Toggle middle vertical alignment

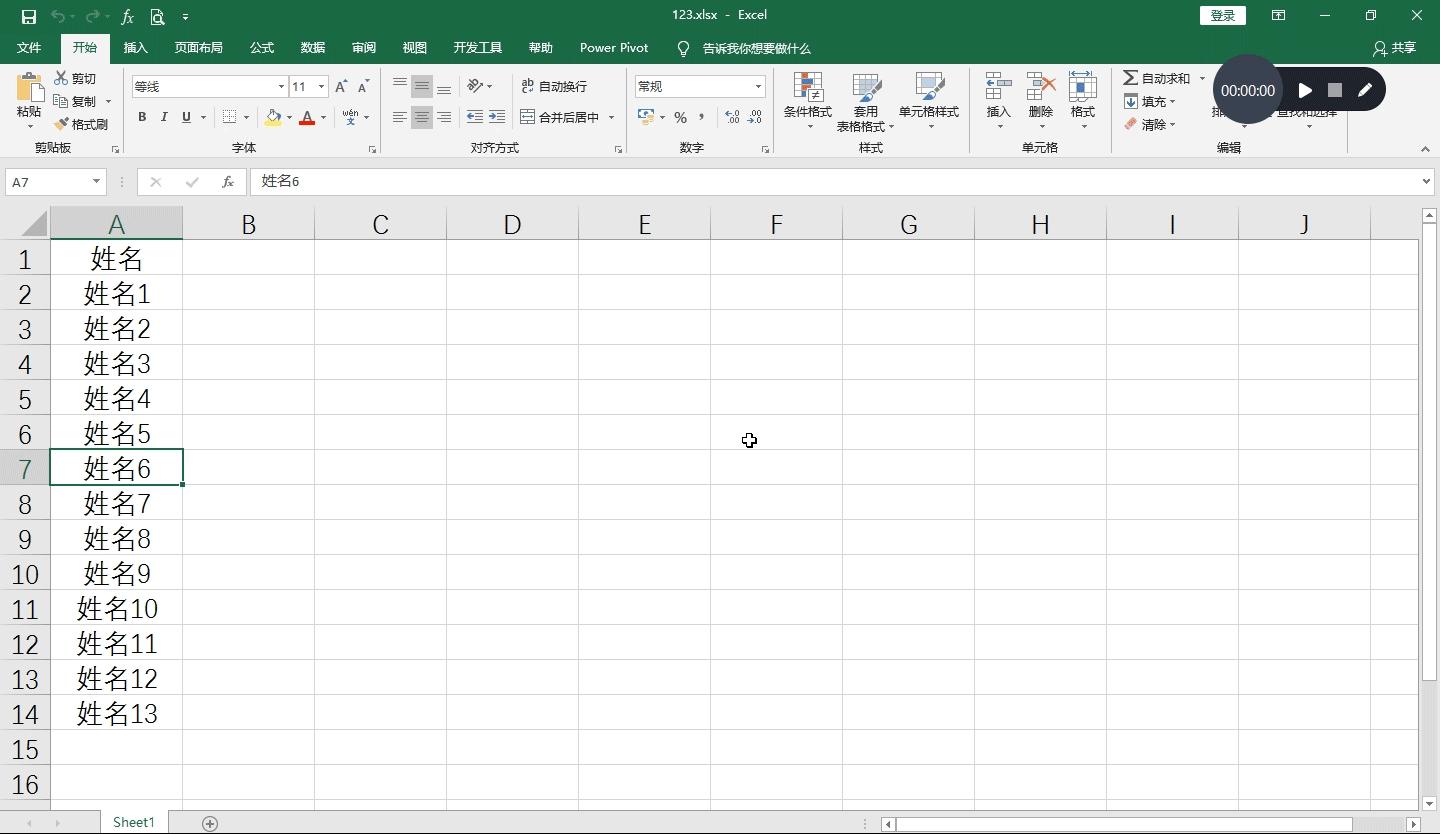[422, 86]
